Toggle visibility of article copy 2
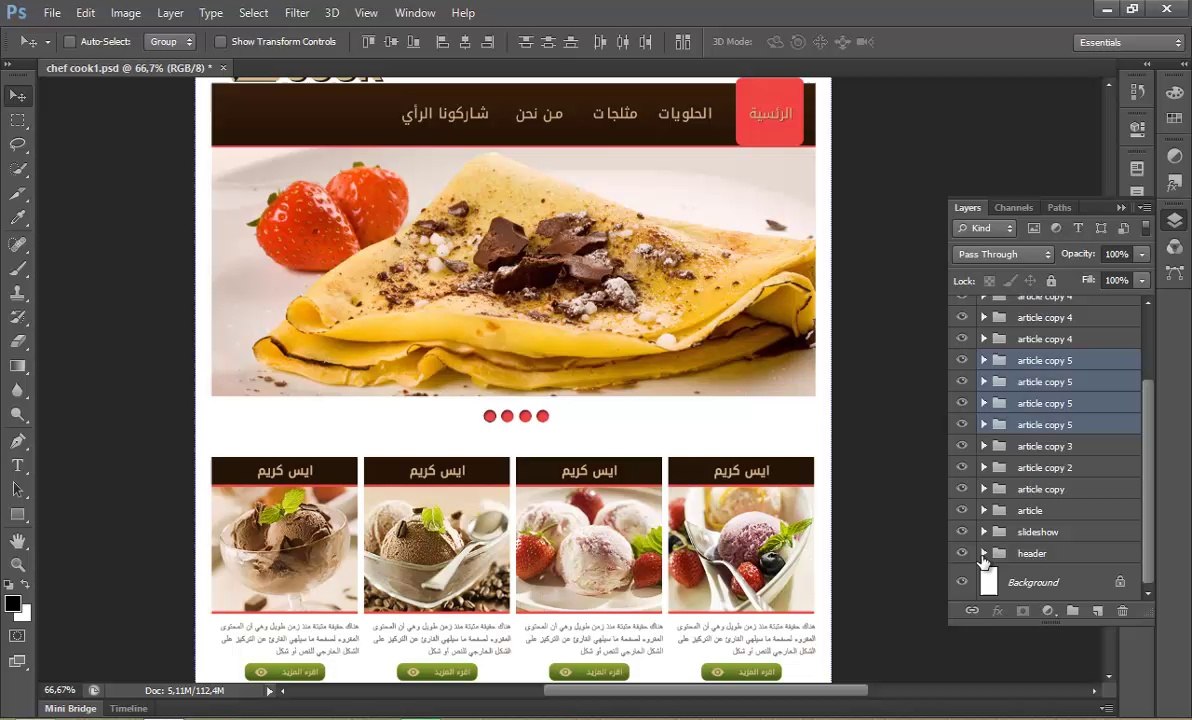The height and width of the screenshot is (720, 1192). coord(962,467)
